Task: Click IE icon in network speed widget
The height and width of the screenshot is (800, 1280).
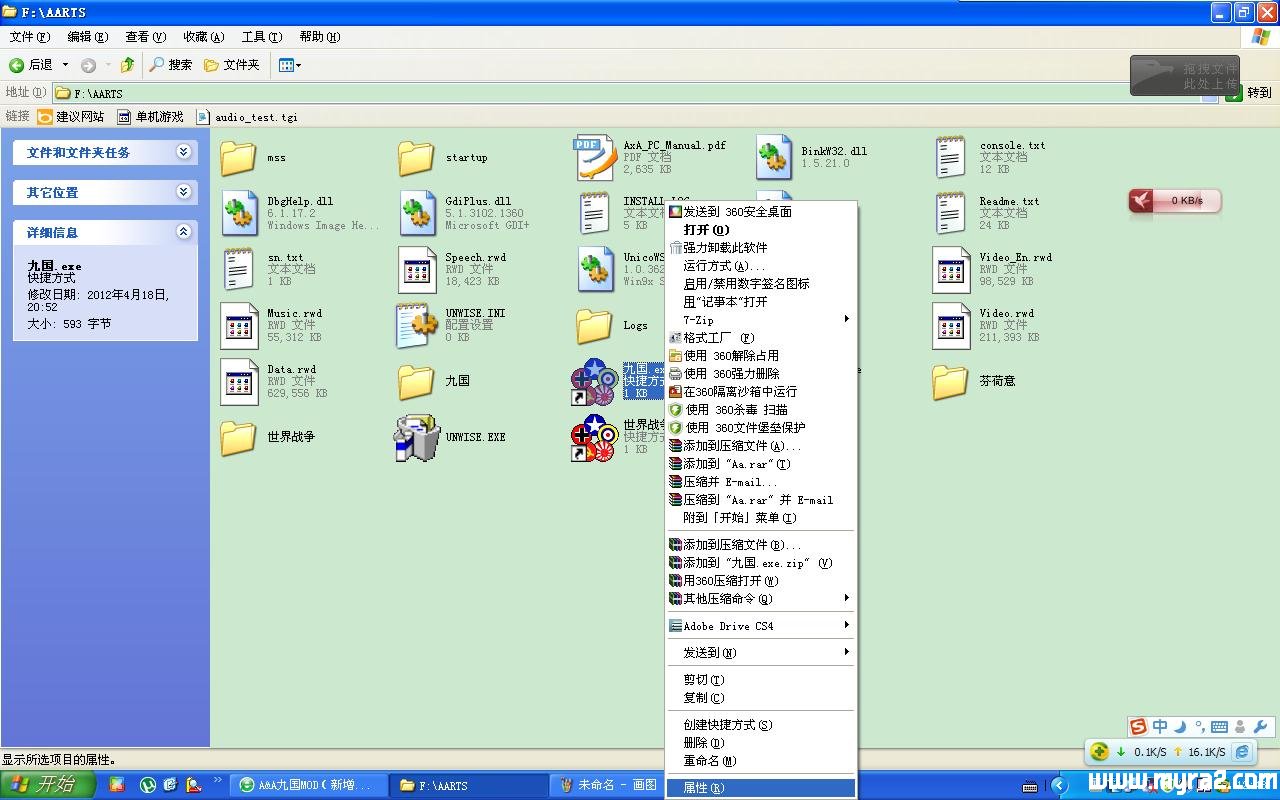Action: 1242,752
